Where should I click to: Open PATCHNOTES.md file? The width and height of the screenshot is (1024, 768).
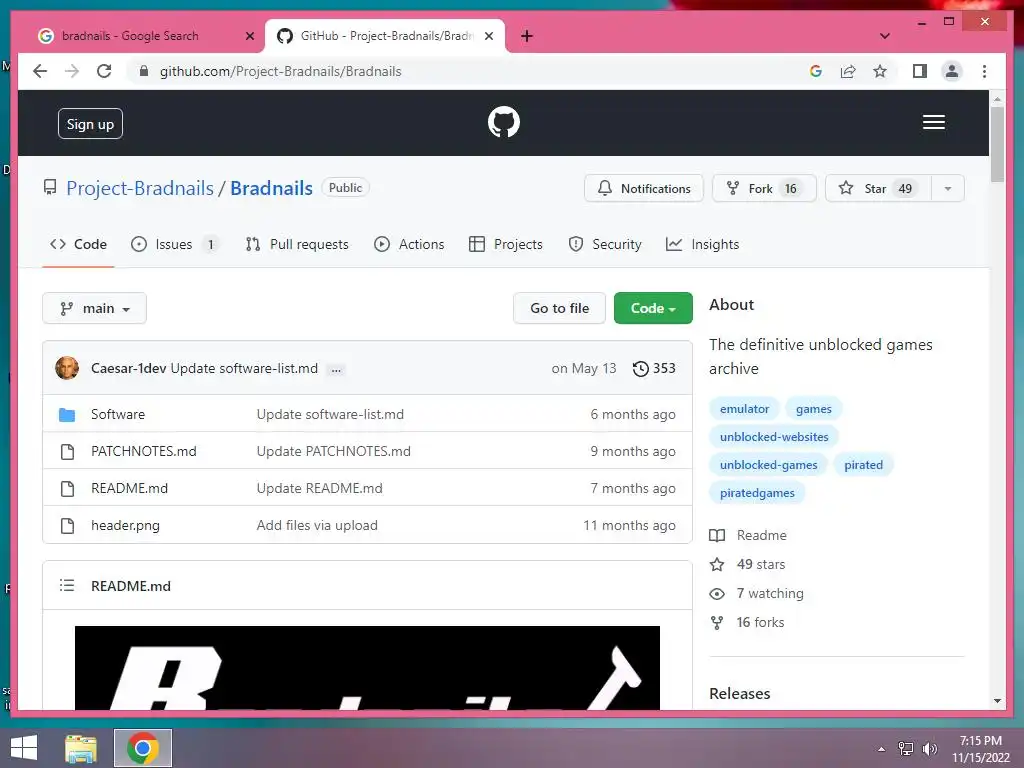pos(144,451)
